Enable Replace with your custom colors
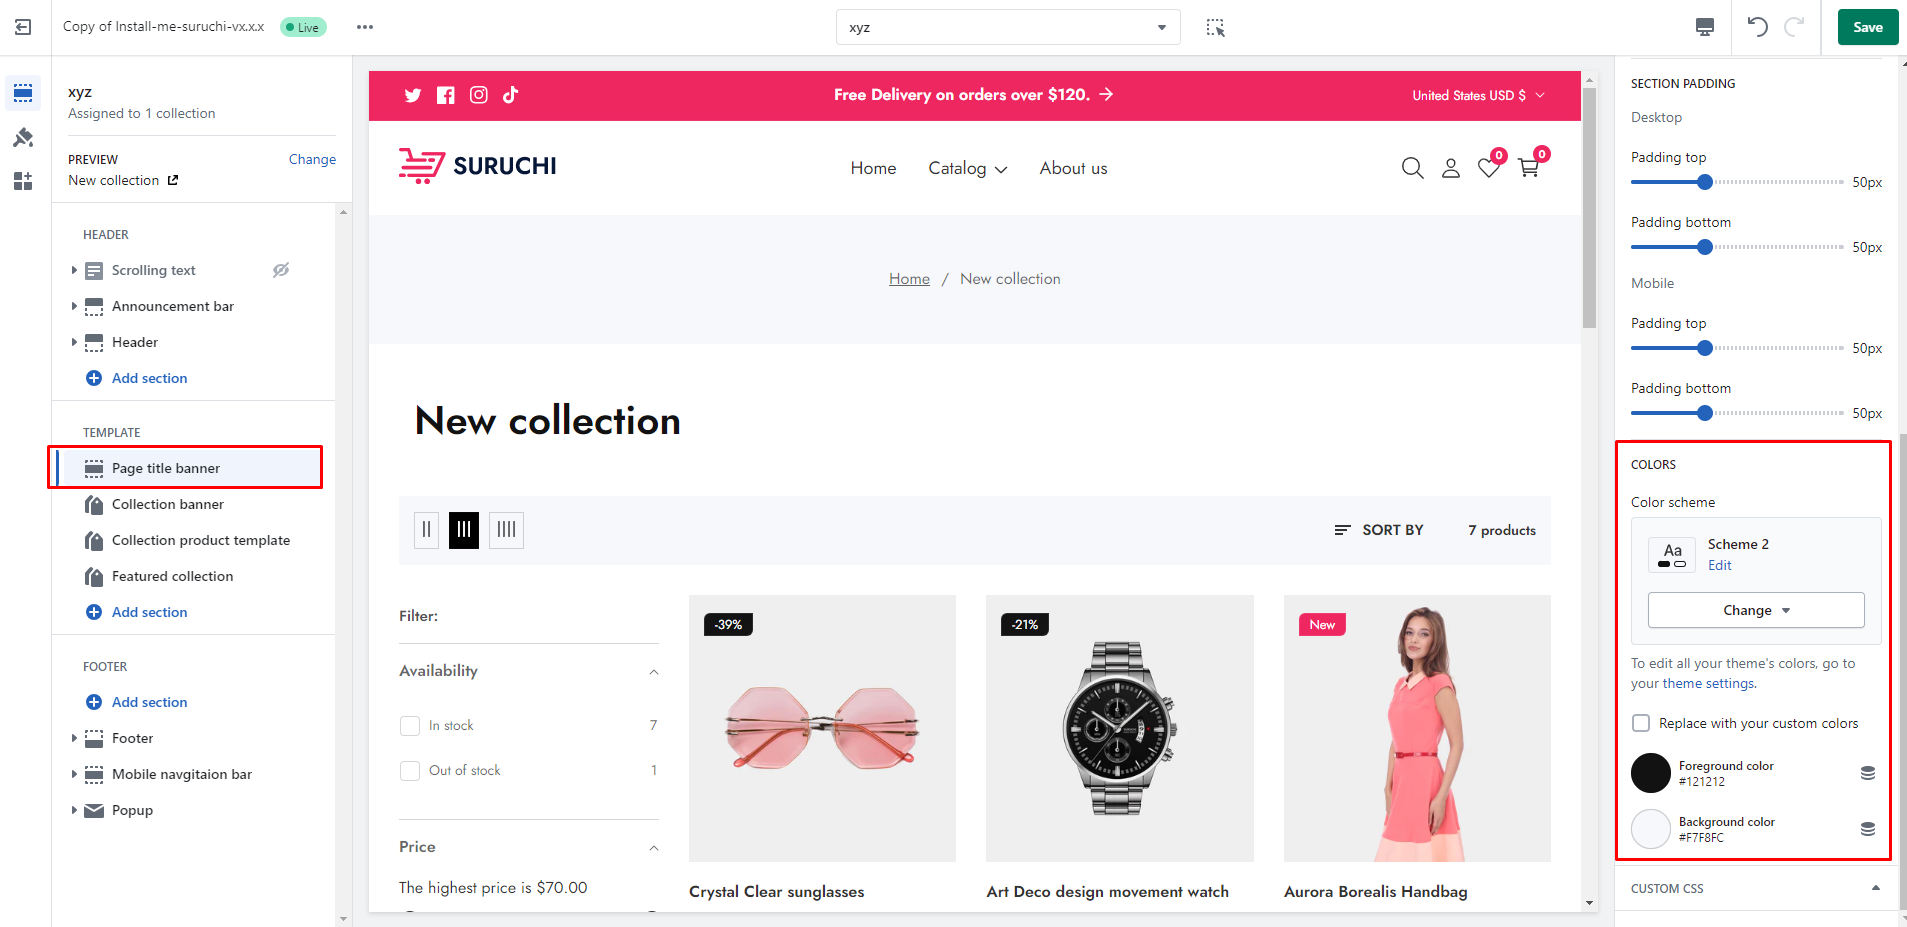The image size is (1907, 927). click(x=1641, y=723)
